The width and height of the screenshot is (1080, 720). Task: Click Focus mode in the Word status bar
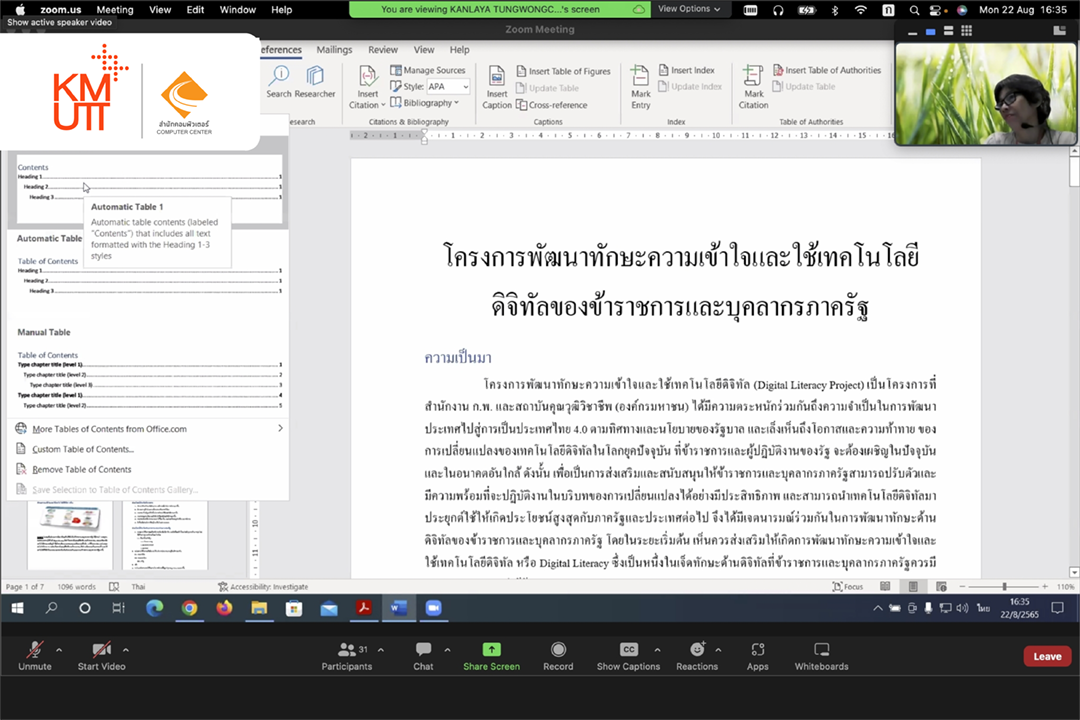pyautogui.click(x=847, y=586)
